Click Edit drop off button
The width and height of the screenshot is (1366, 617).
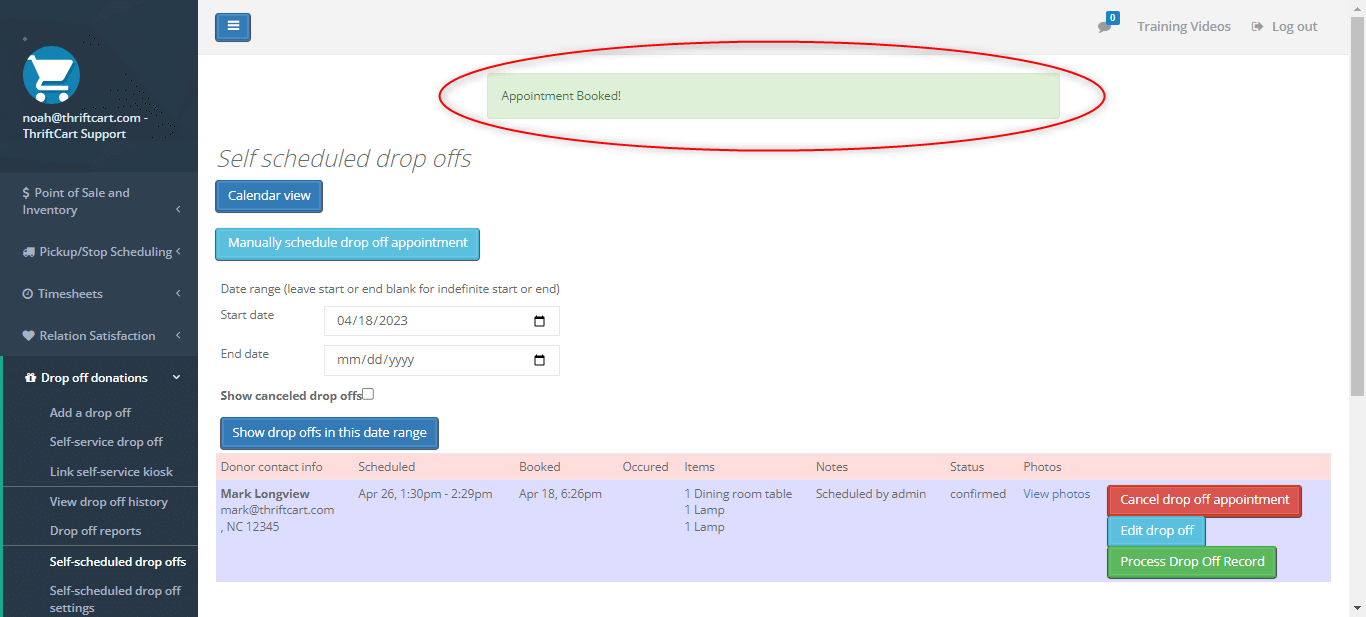(x=1157, y=531)
